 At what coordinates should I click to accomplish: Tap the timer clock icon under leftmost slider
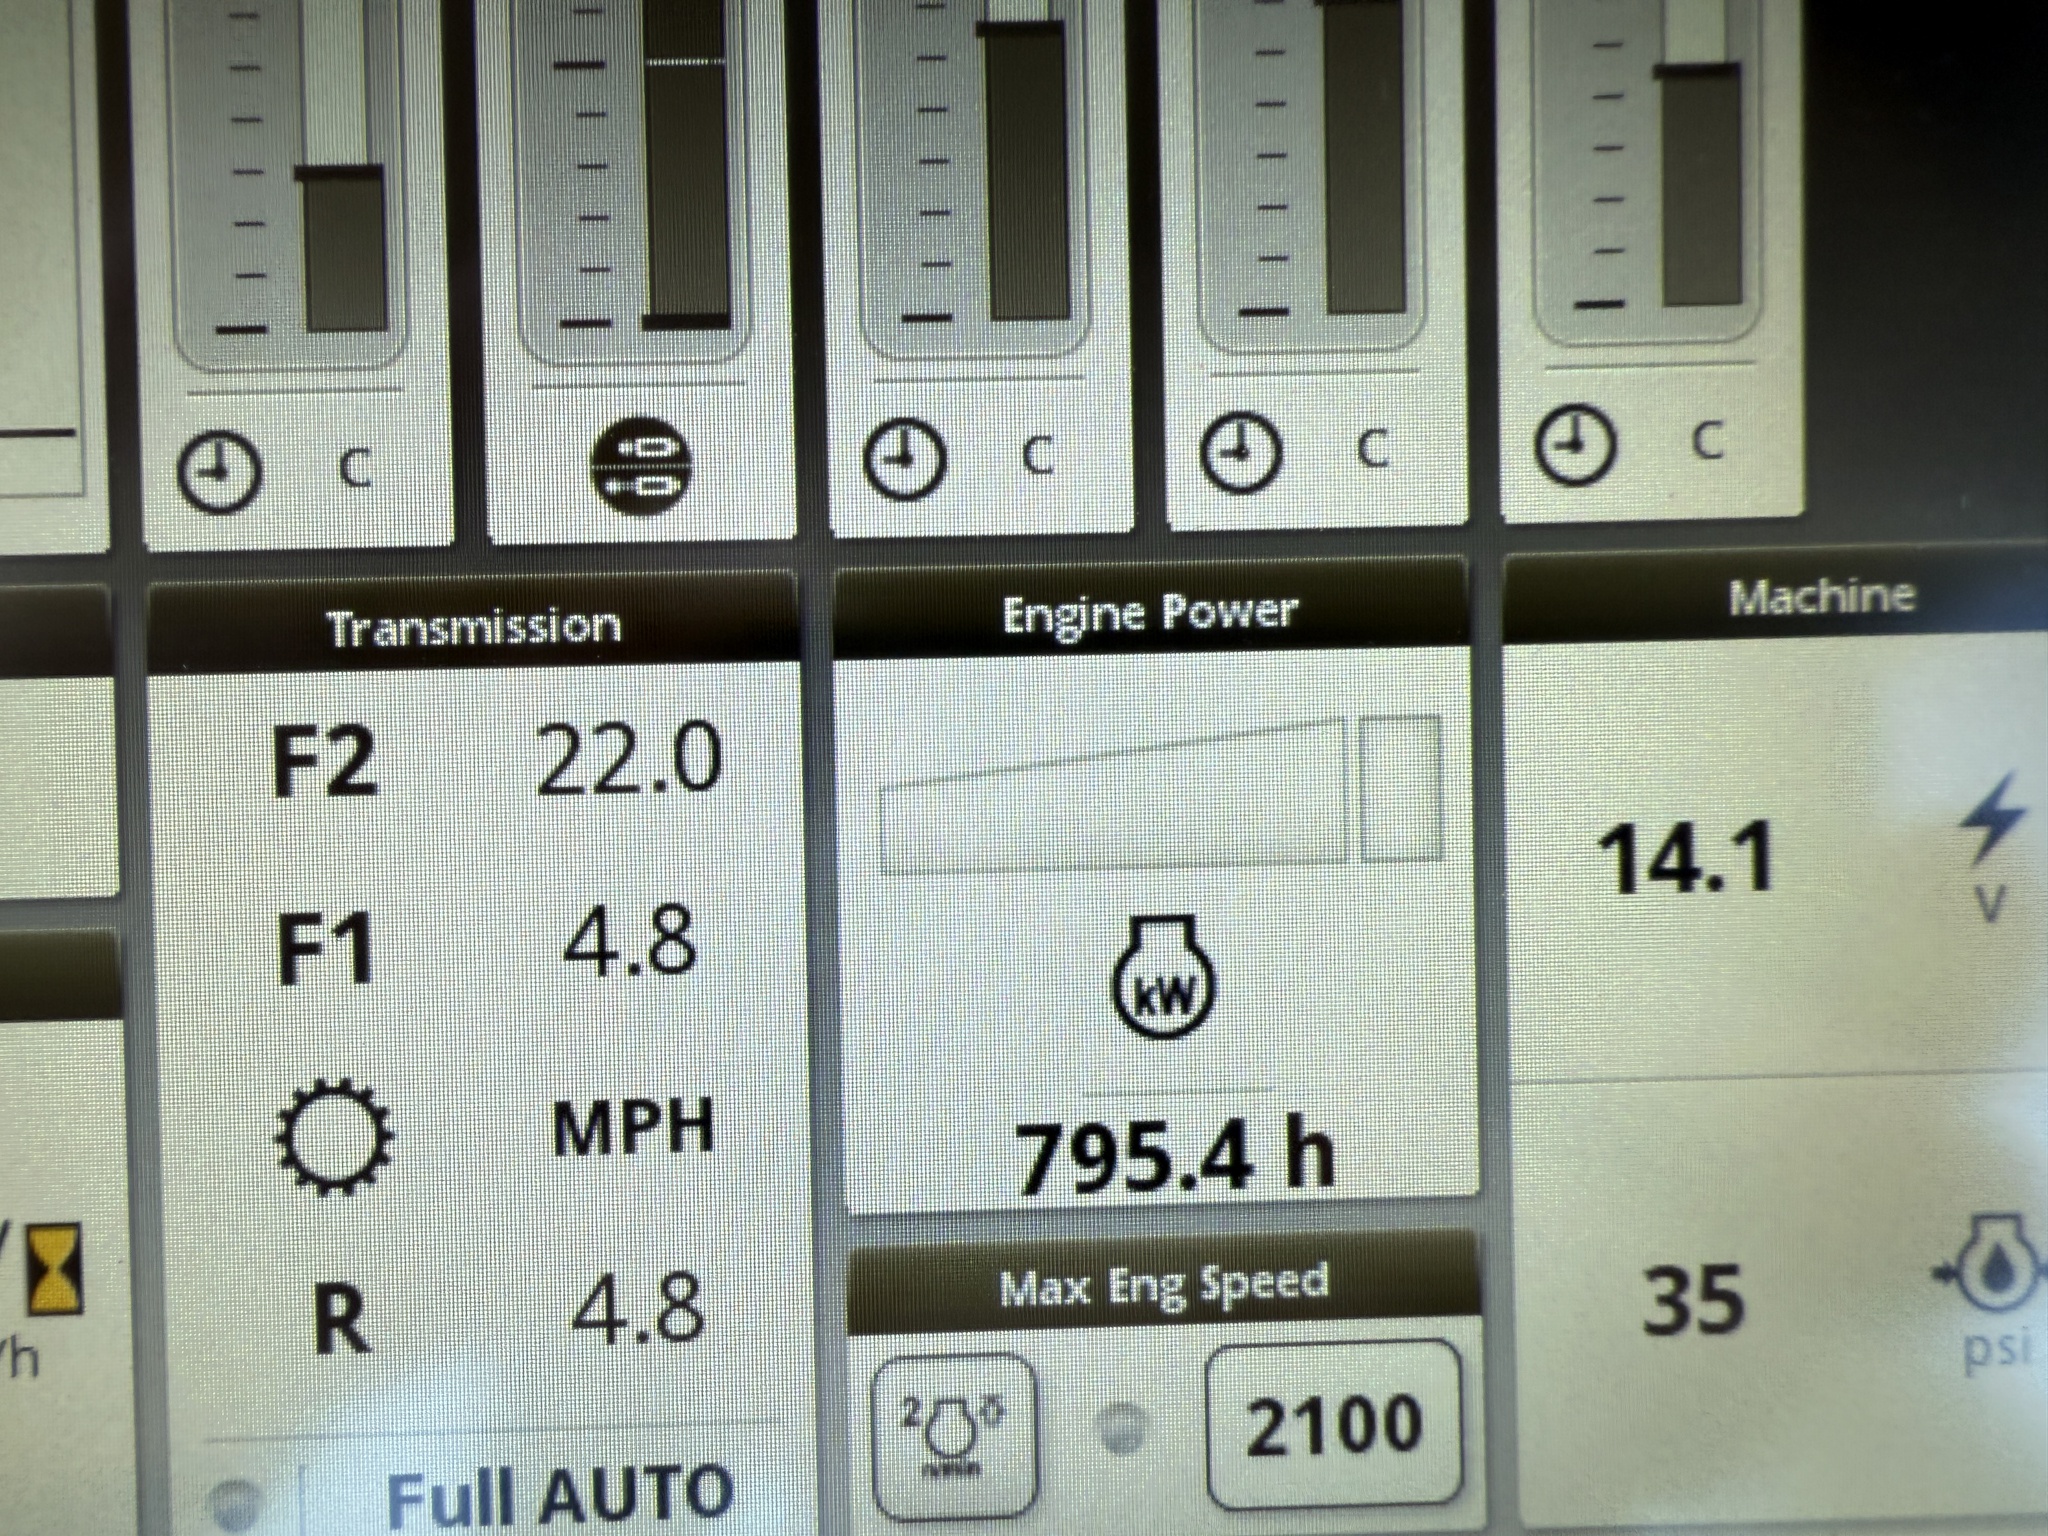coord(218,472)
